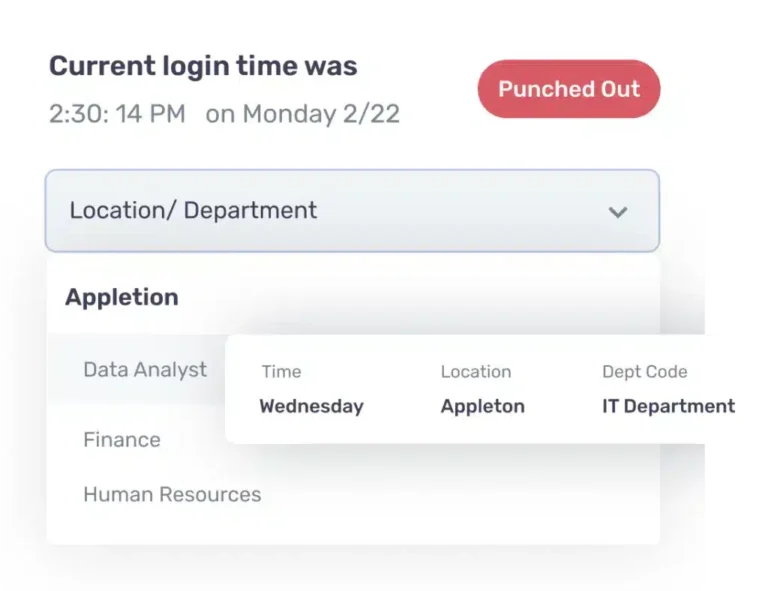This screenshot has width=768, height=591.
Task: Click the on Monday 2/22 date text
Action: [303, 114]
